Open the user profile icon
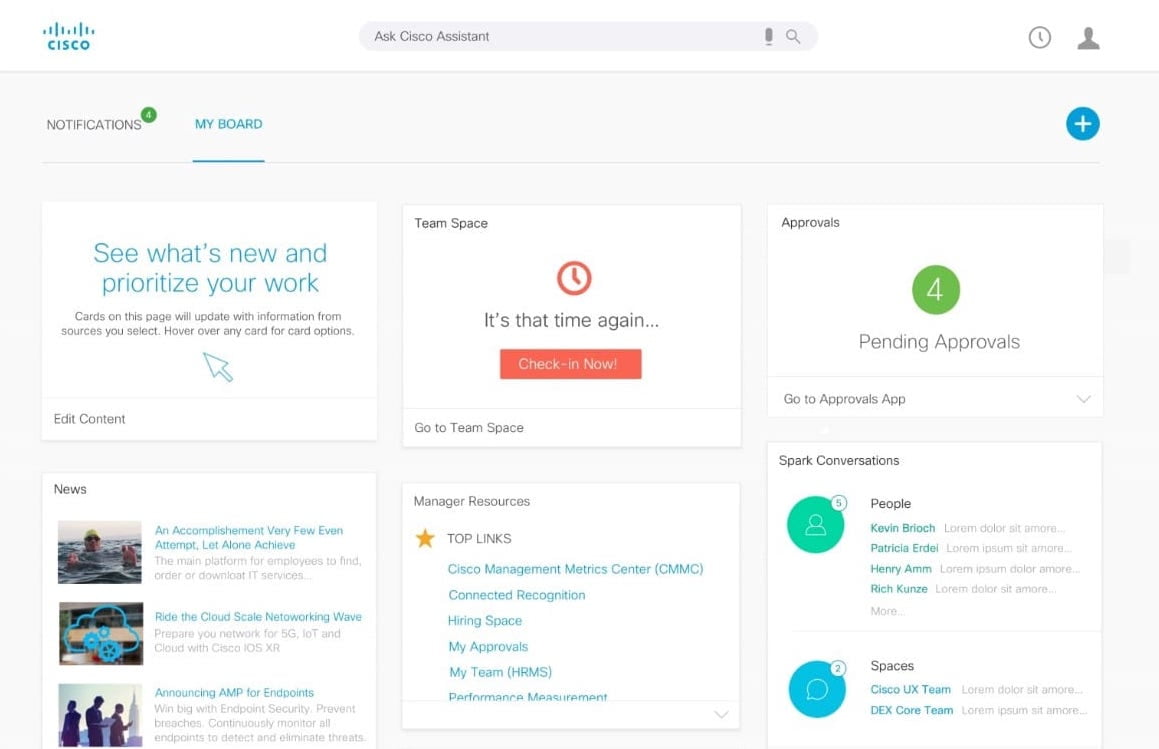Viewport: 1159px width, 749px height. coord(1088,38)
